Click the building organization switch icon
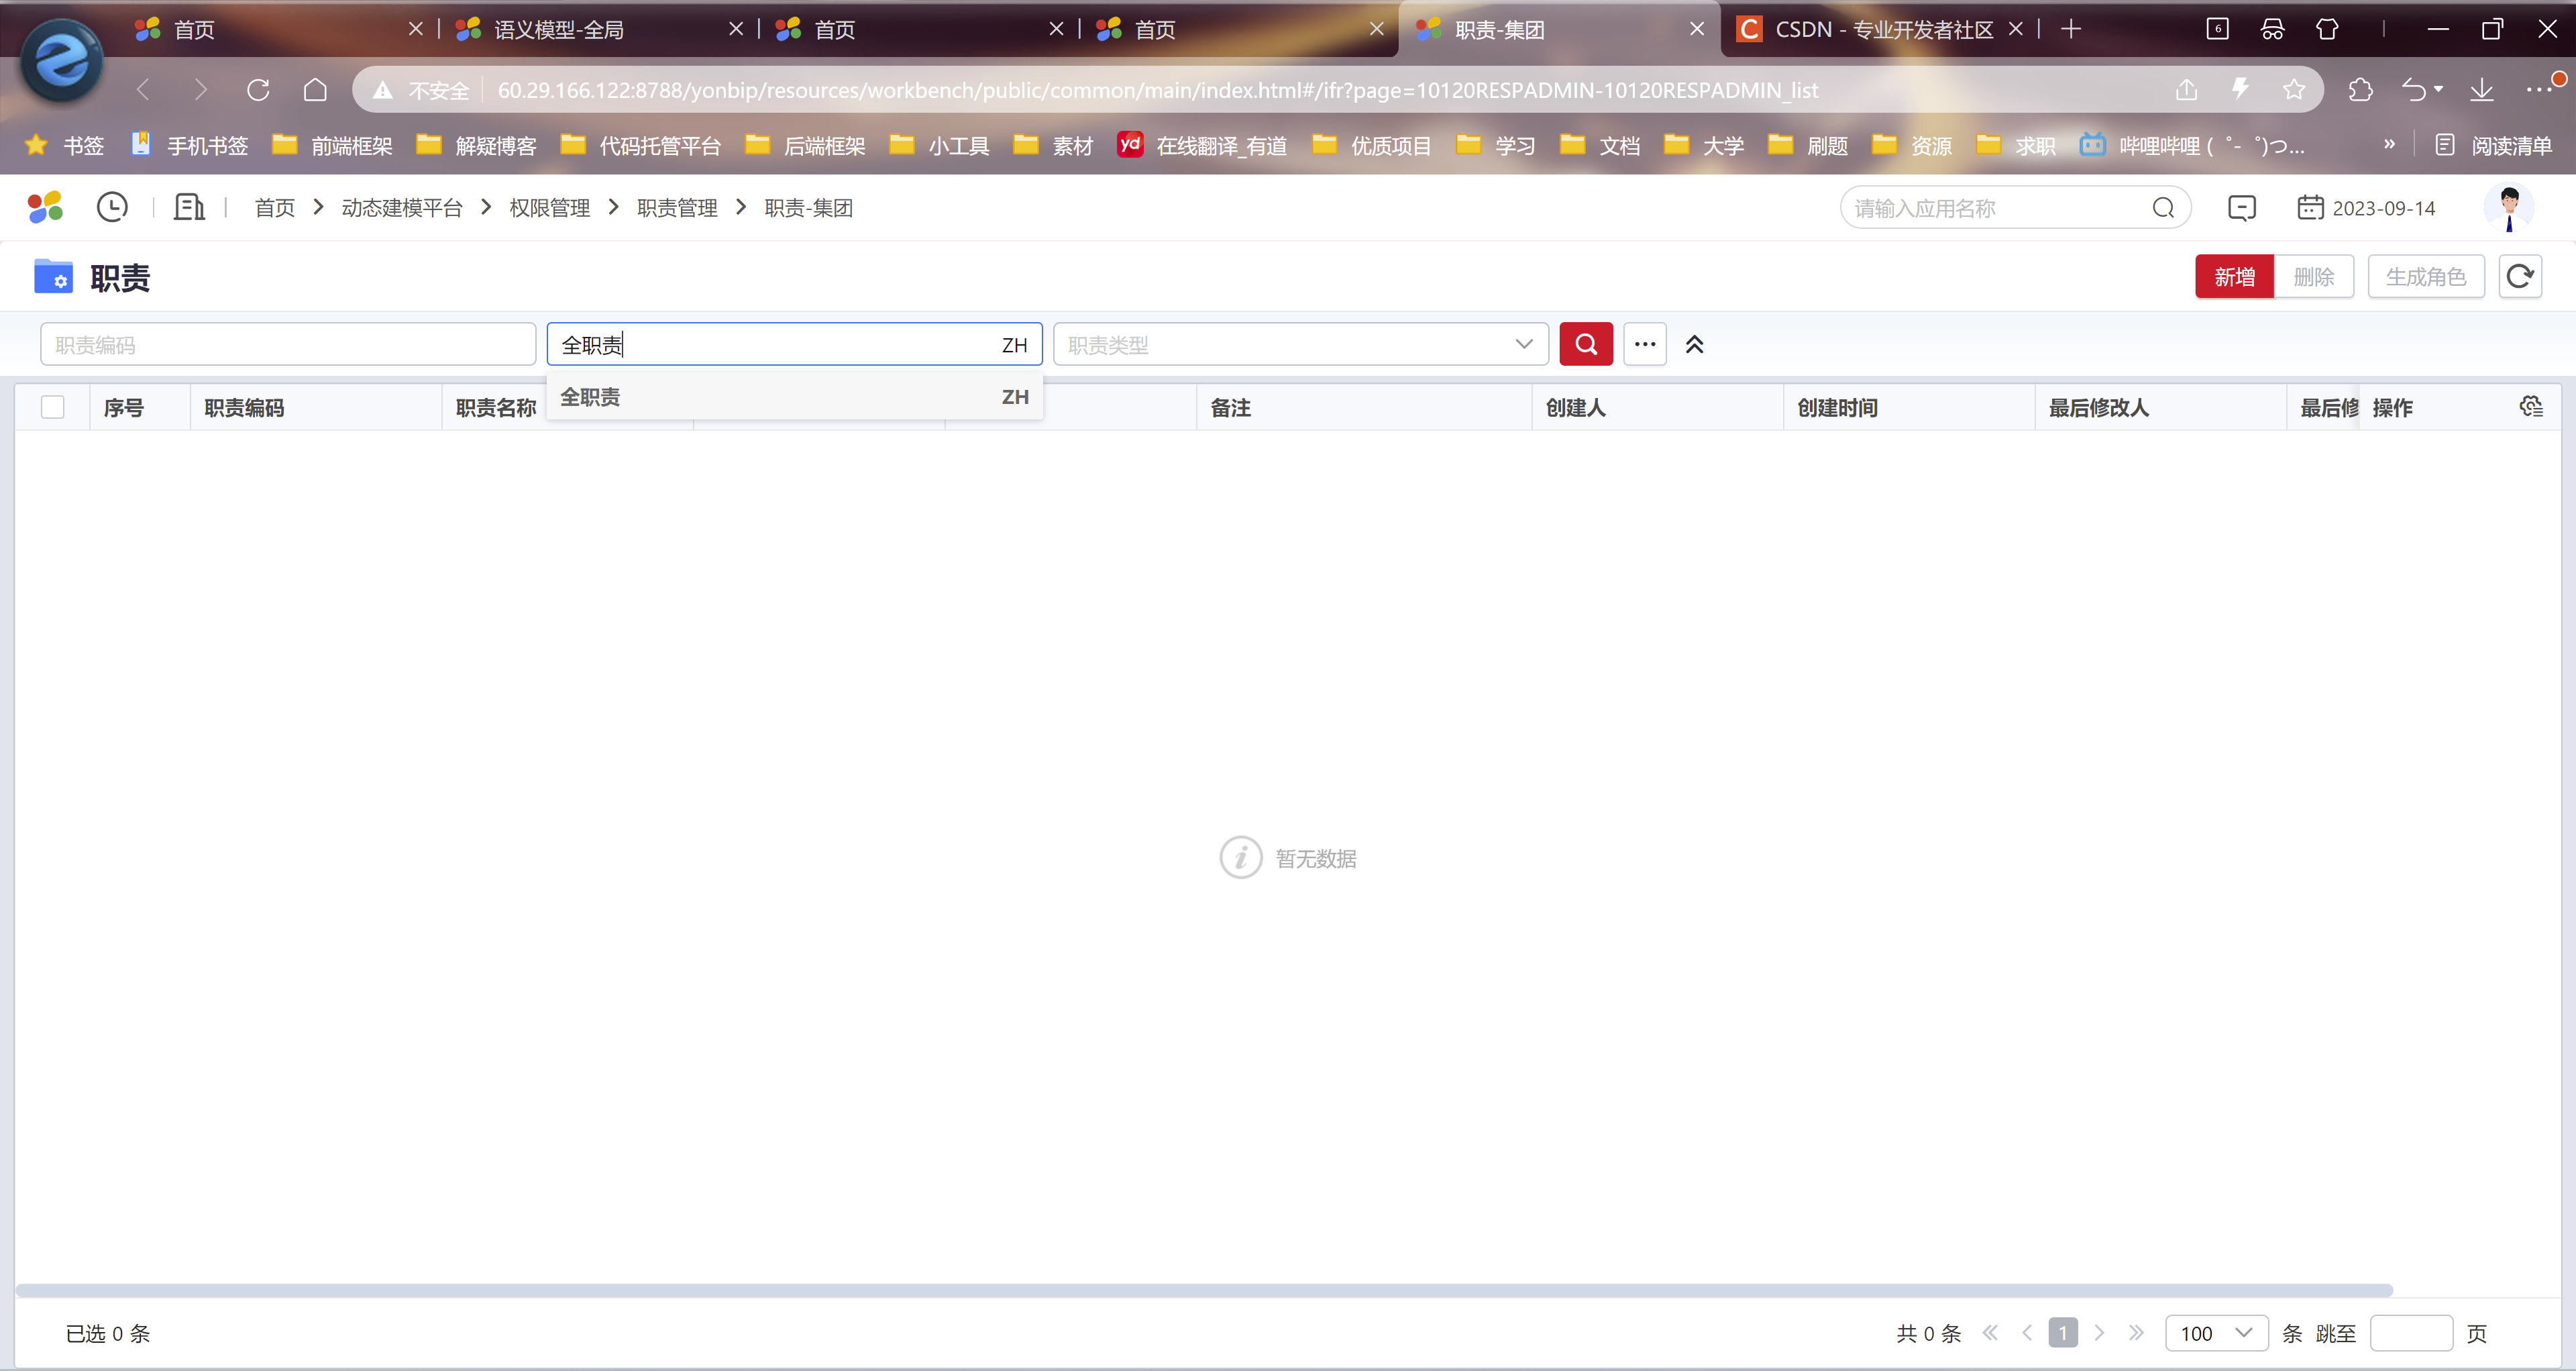The height and width of the screenshot is (1371, 2576). tap(189, 207)
